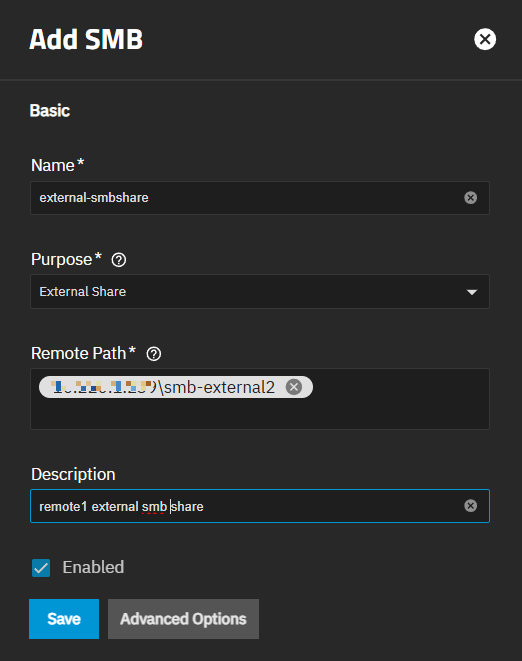This screenshot has width=522, height=661.
Task: Open Advanced Options
Action: point(183,619)
